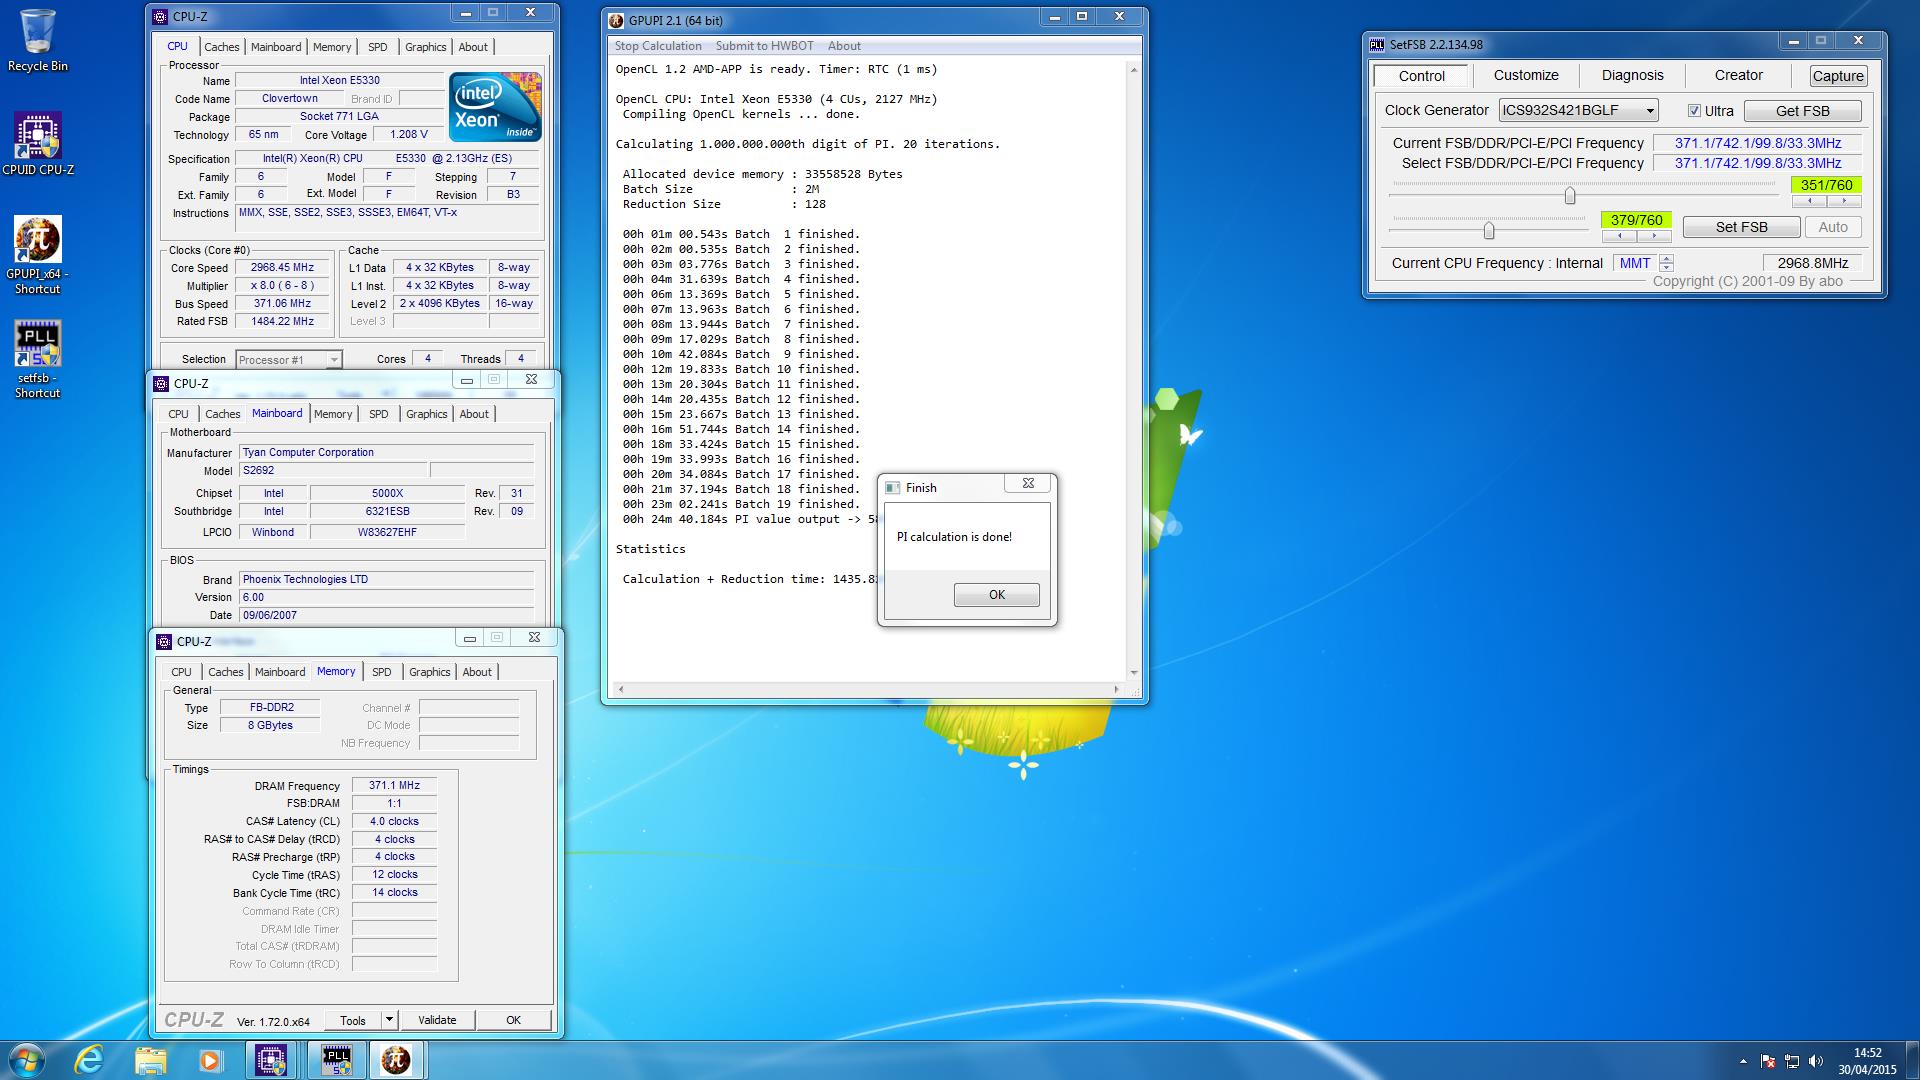Open the Windows Start menu orb

(27, 1060)
